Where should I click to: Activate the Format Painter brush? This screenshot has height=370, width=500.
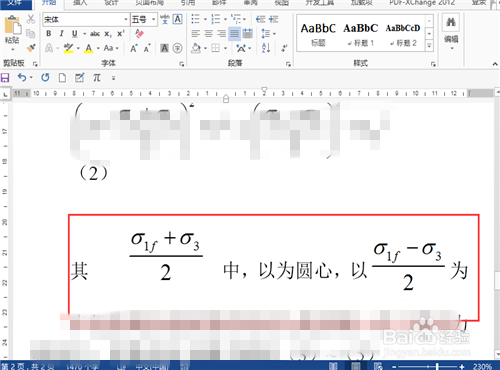click(x=31, y=48)
